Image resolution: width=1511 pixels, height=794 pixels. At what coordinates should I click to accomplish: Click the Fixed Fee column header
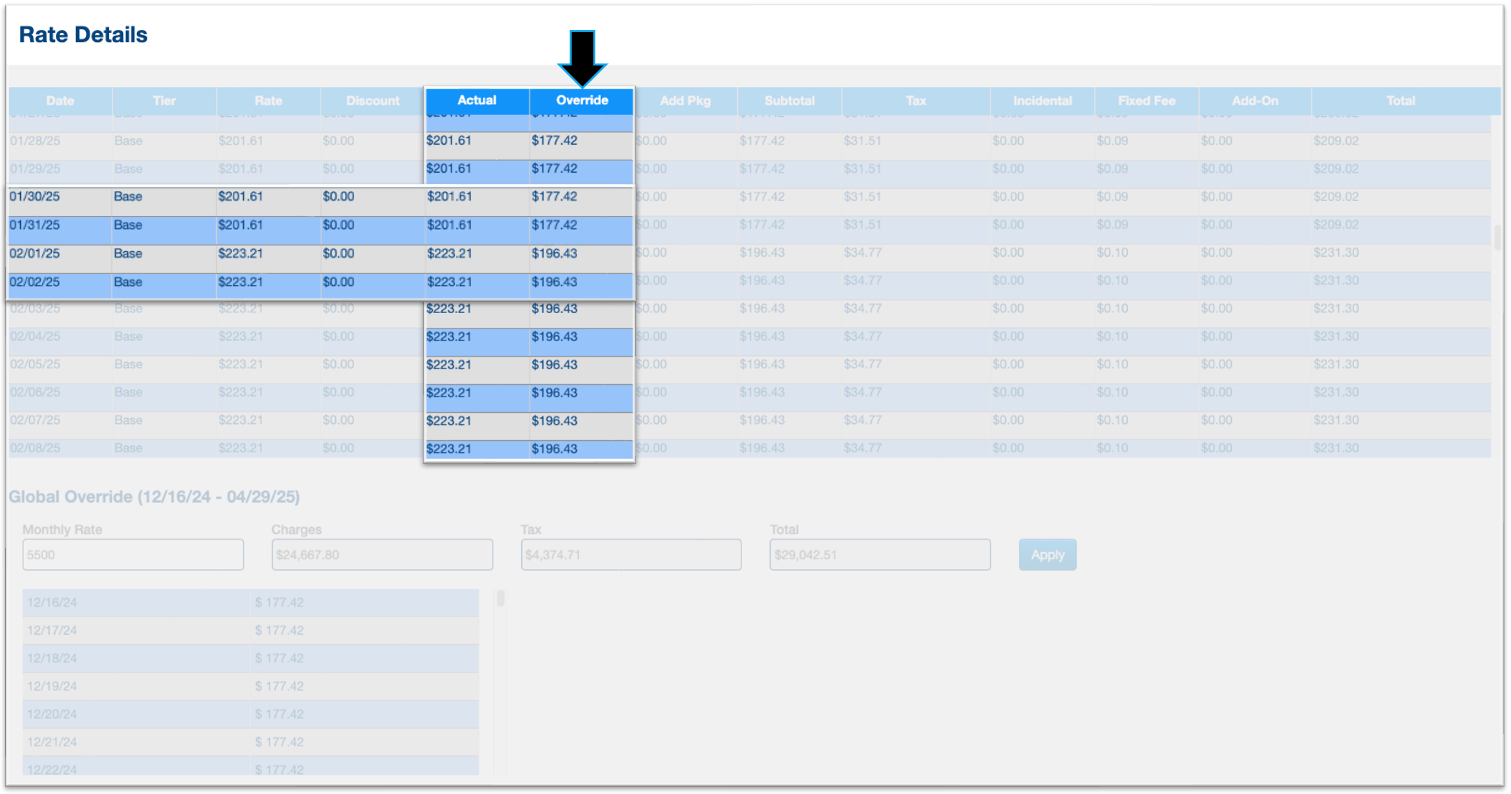coord(1146,101)
